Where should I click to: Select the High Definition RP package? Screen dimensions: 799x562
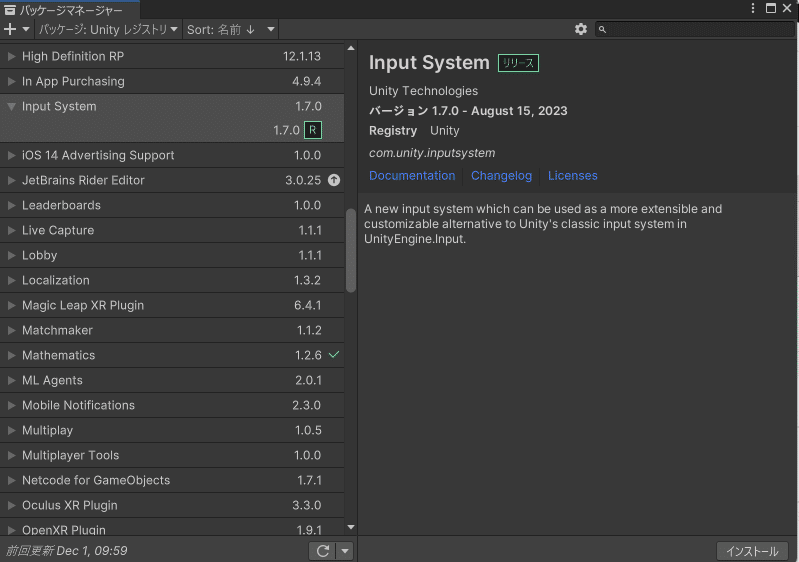click(x=172, y=56)
